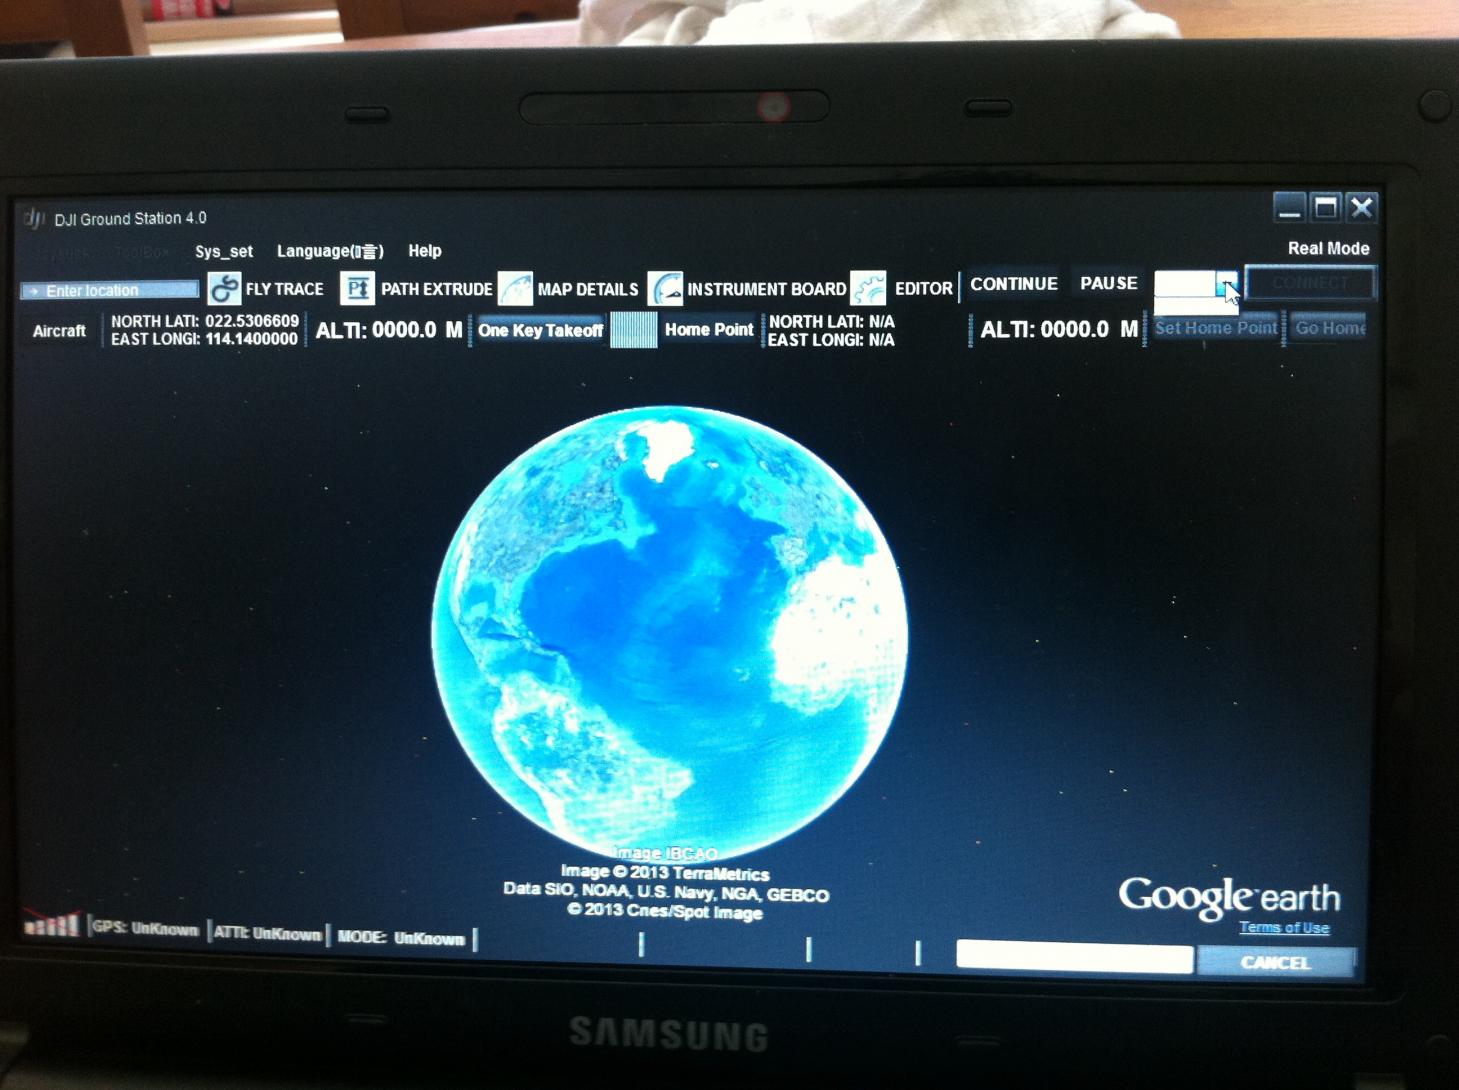Open the port selection dropdown arrow
1459x1090 pixels.
[x=1227, y=286]
